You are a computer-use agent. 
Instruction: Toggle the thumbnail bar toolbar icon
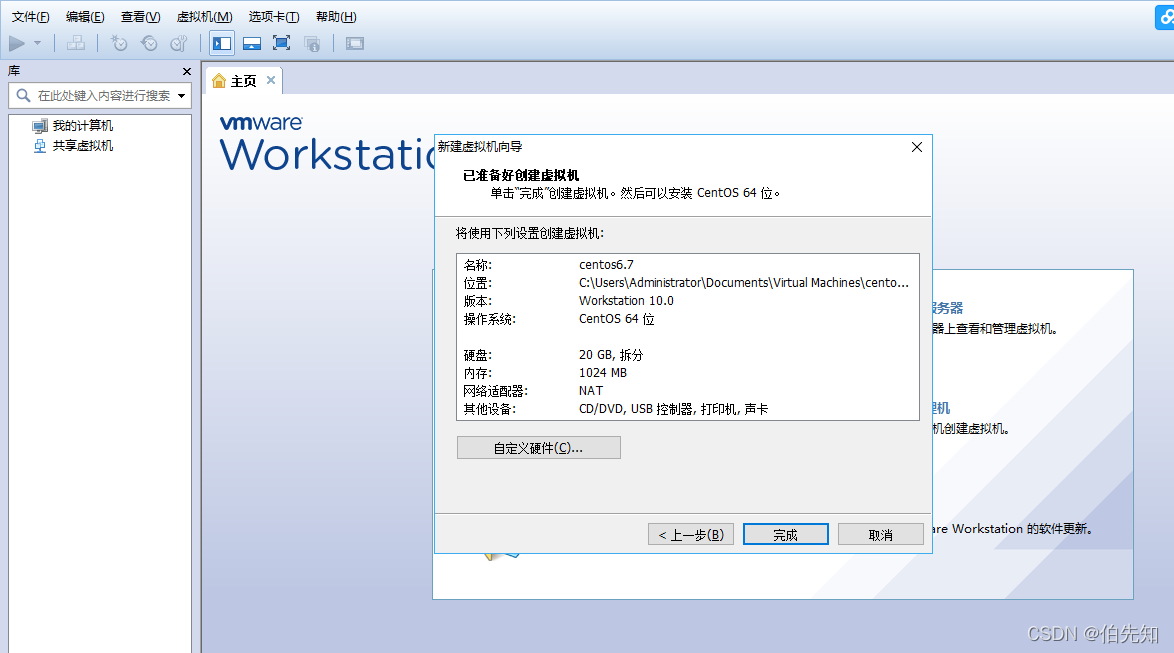click(x=252, y=43)
